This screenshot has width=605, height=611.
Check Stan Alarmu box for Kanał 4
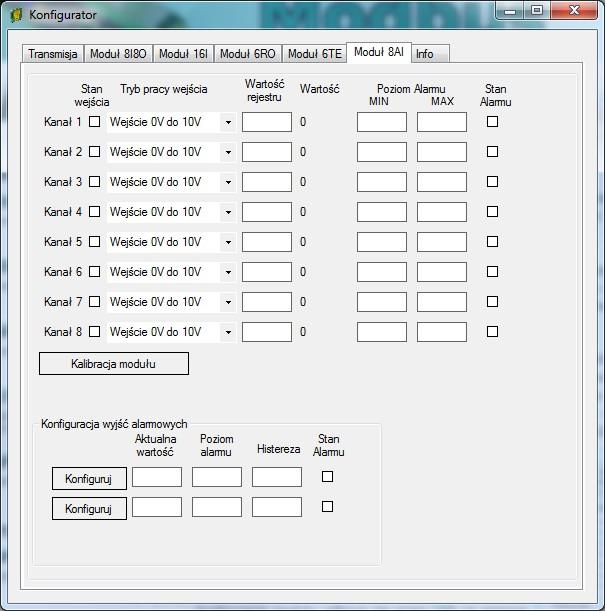tap(492, 212)
